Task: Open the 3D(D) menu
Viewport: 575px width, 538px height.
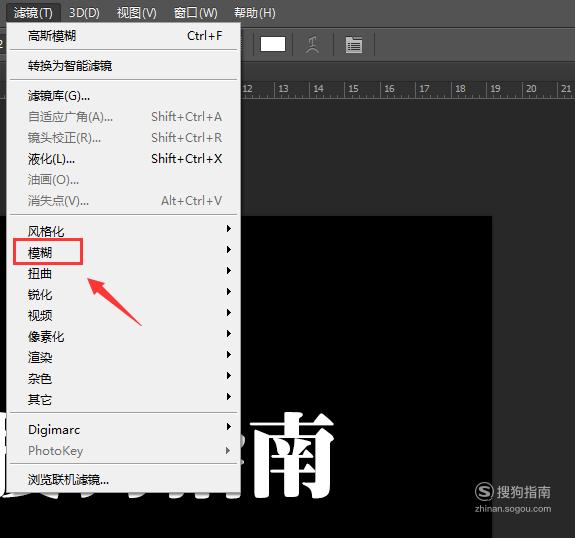Action: point(84,13)
